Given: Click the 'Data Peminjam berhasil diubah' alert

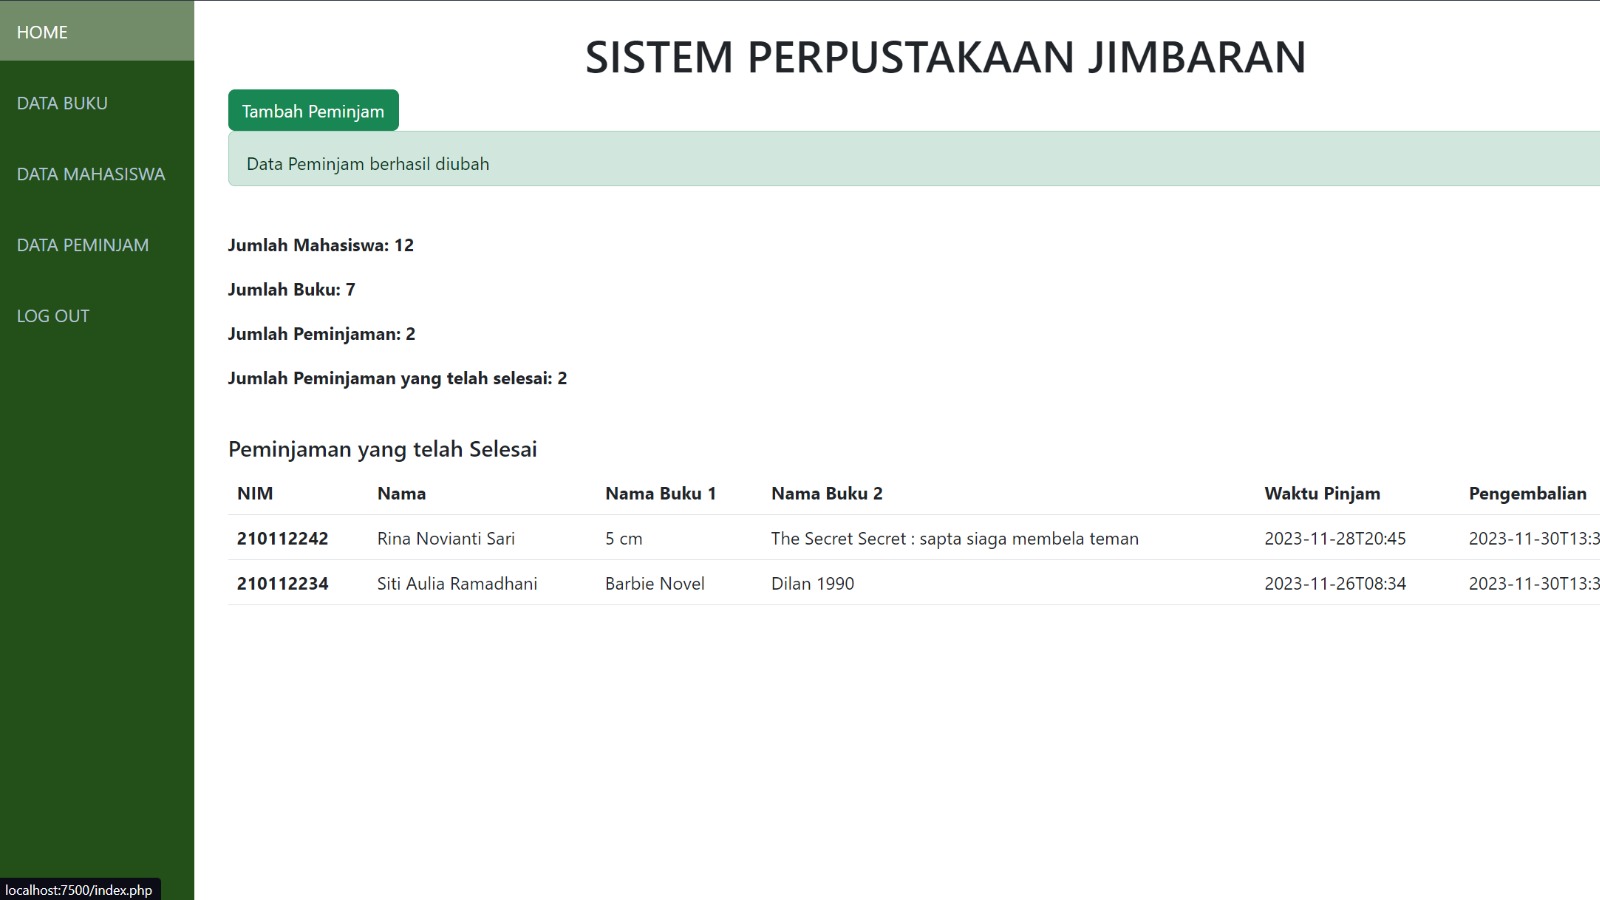Looking at the screenshot, I should pos(914,159).
